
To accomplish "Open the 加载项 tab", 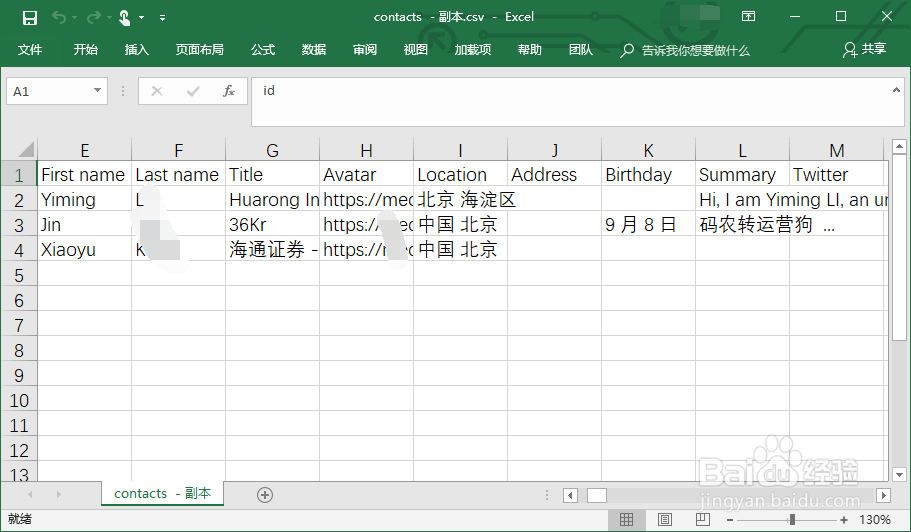I will tap(473, 50).
